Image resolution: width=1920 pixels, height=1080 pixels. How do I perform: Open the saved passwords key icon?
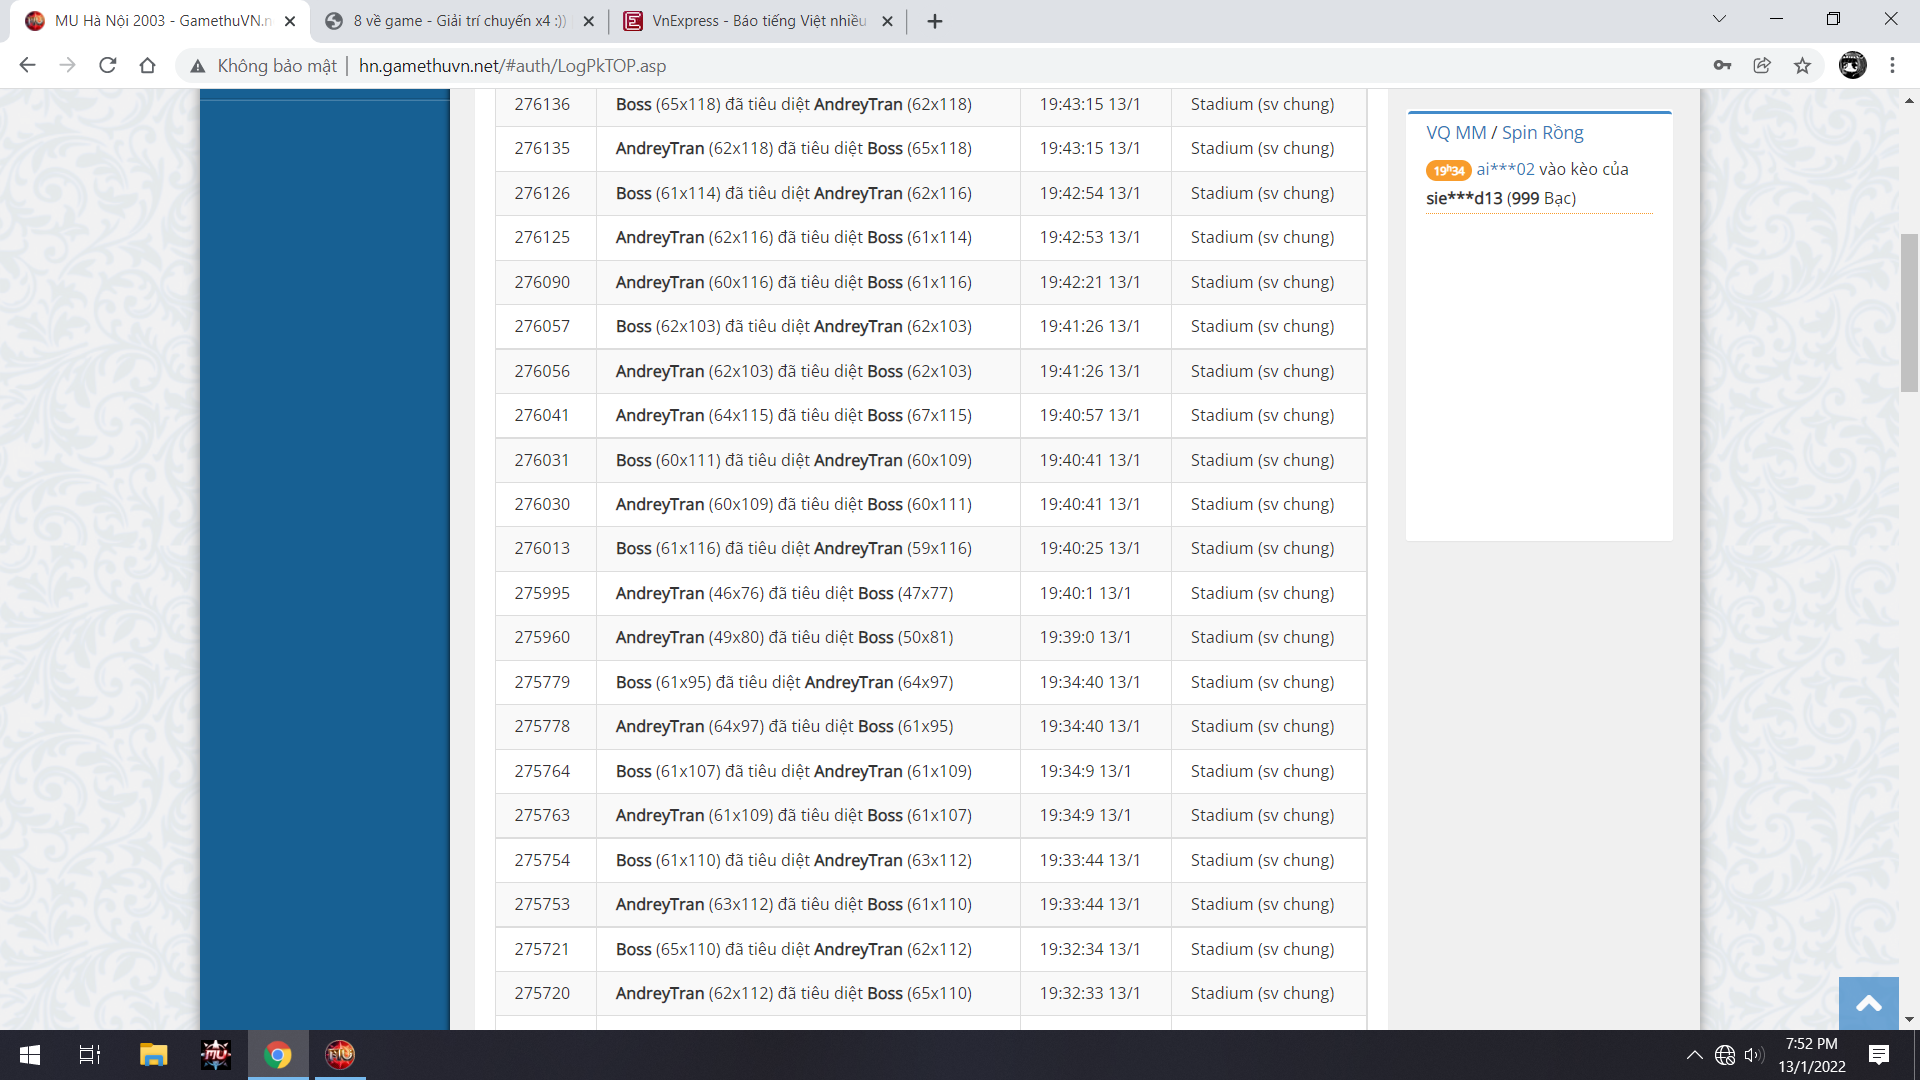click(x=1722, y=65)
